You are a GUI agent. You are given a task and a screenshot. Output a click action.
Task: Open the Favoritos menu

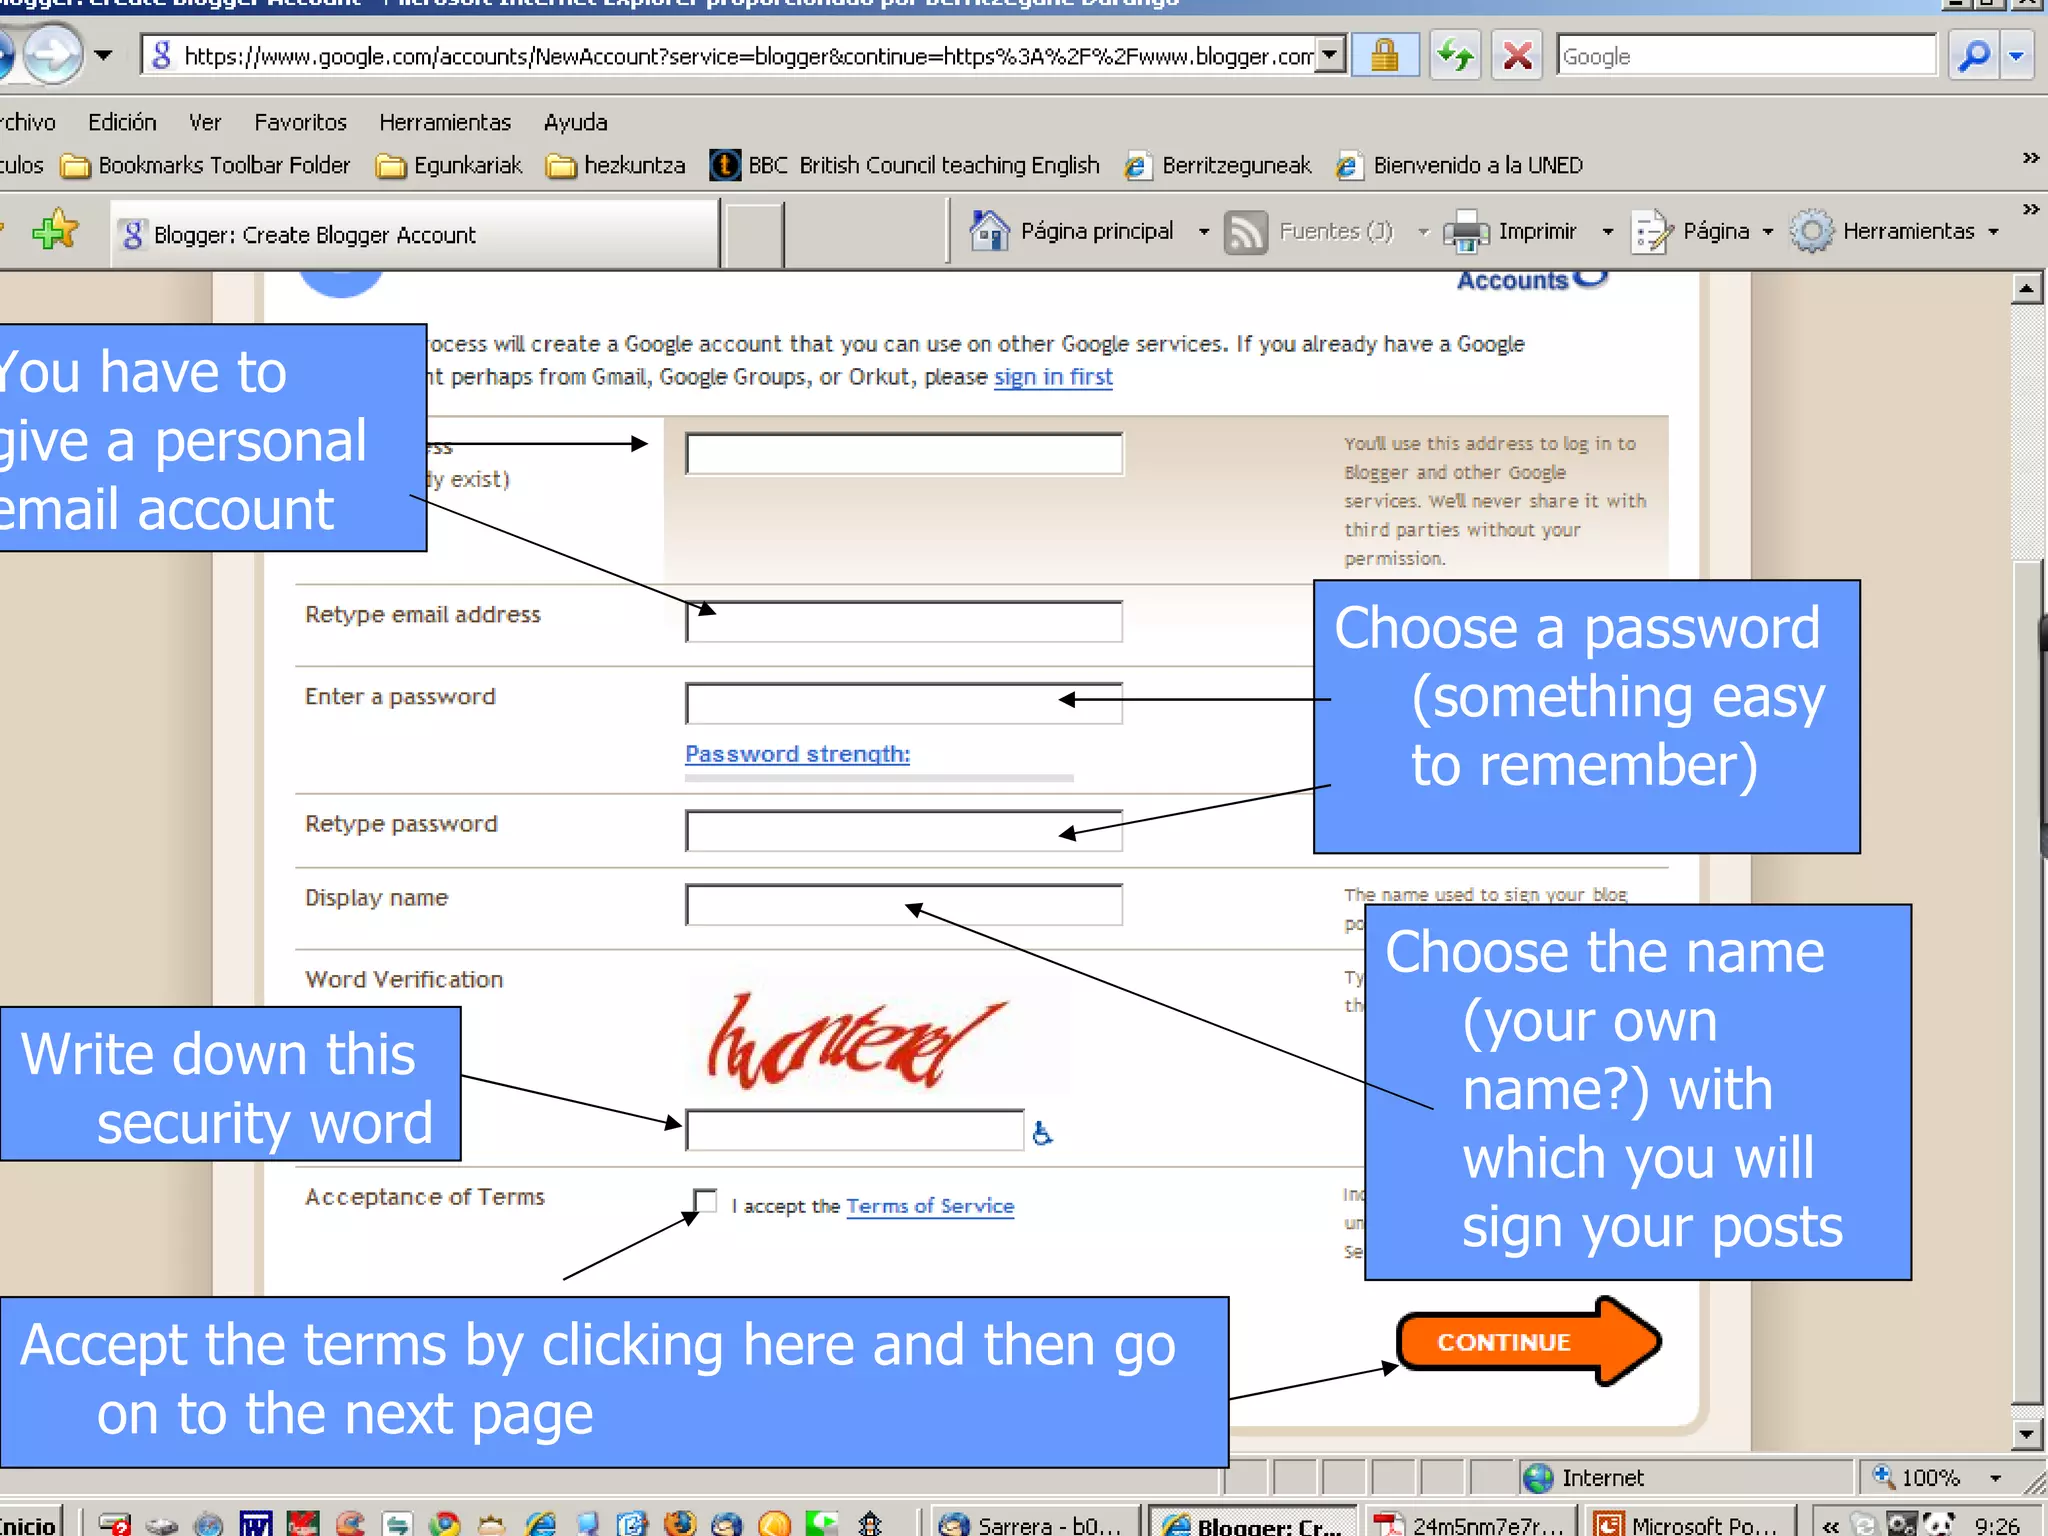click(300, 122)
